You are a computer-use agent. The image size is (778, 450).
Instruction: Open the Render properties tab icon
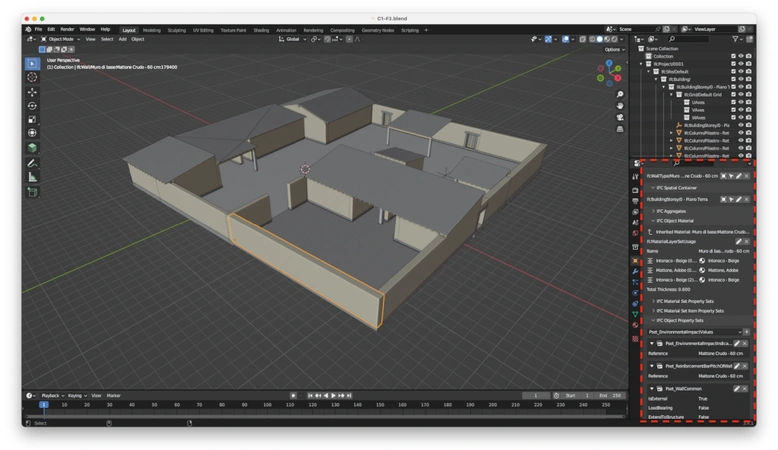point(635,191)
